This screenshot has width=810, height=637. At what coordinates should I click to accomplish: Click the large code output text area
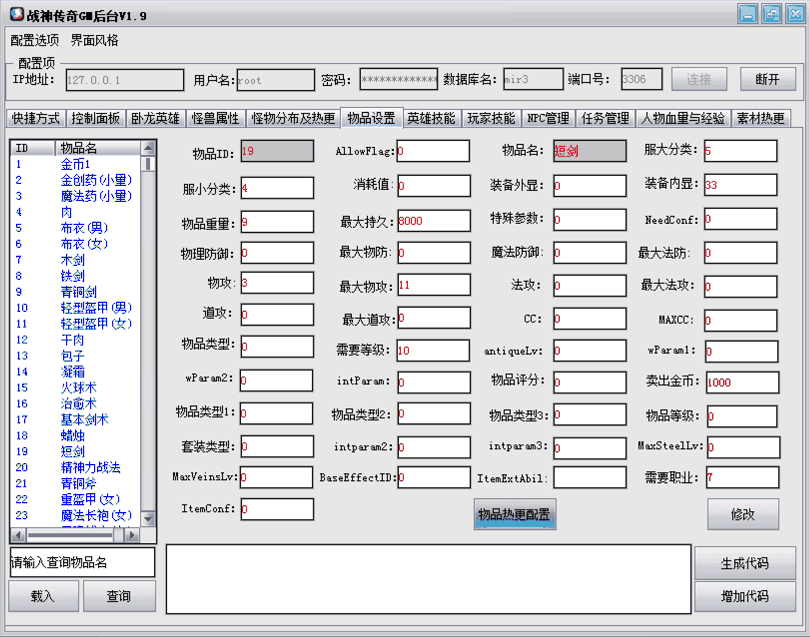(428, 579)
